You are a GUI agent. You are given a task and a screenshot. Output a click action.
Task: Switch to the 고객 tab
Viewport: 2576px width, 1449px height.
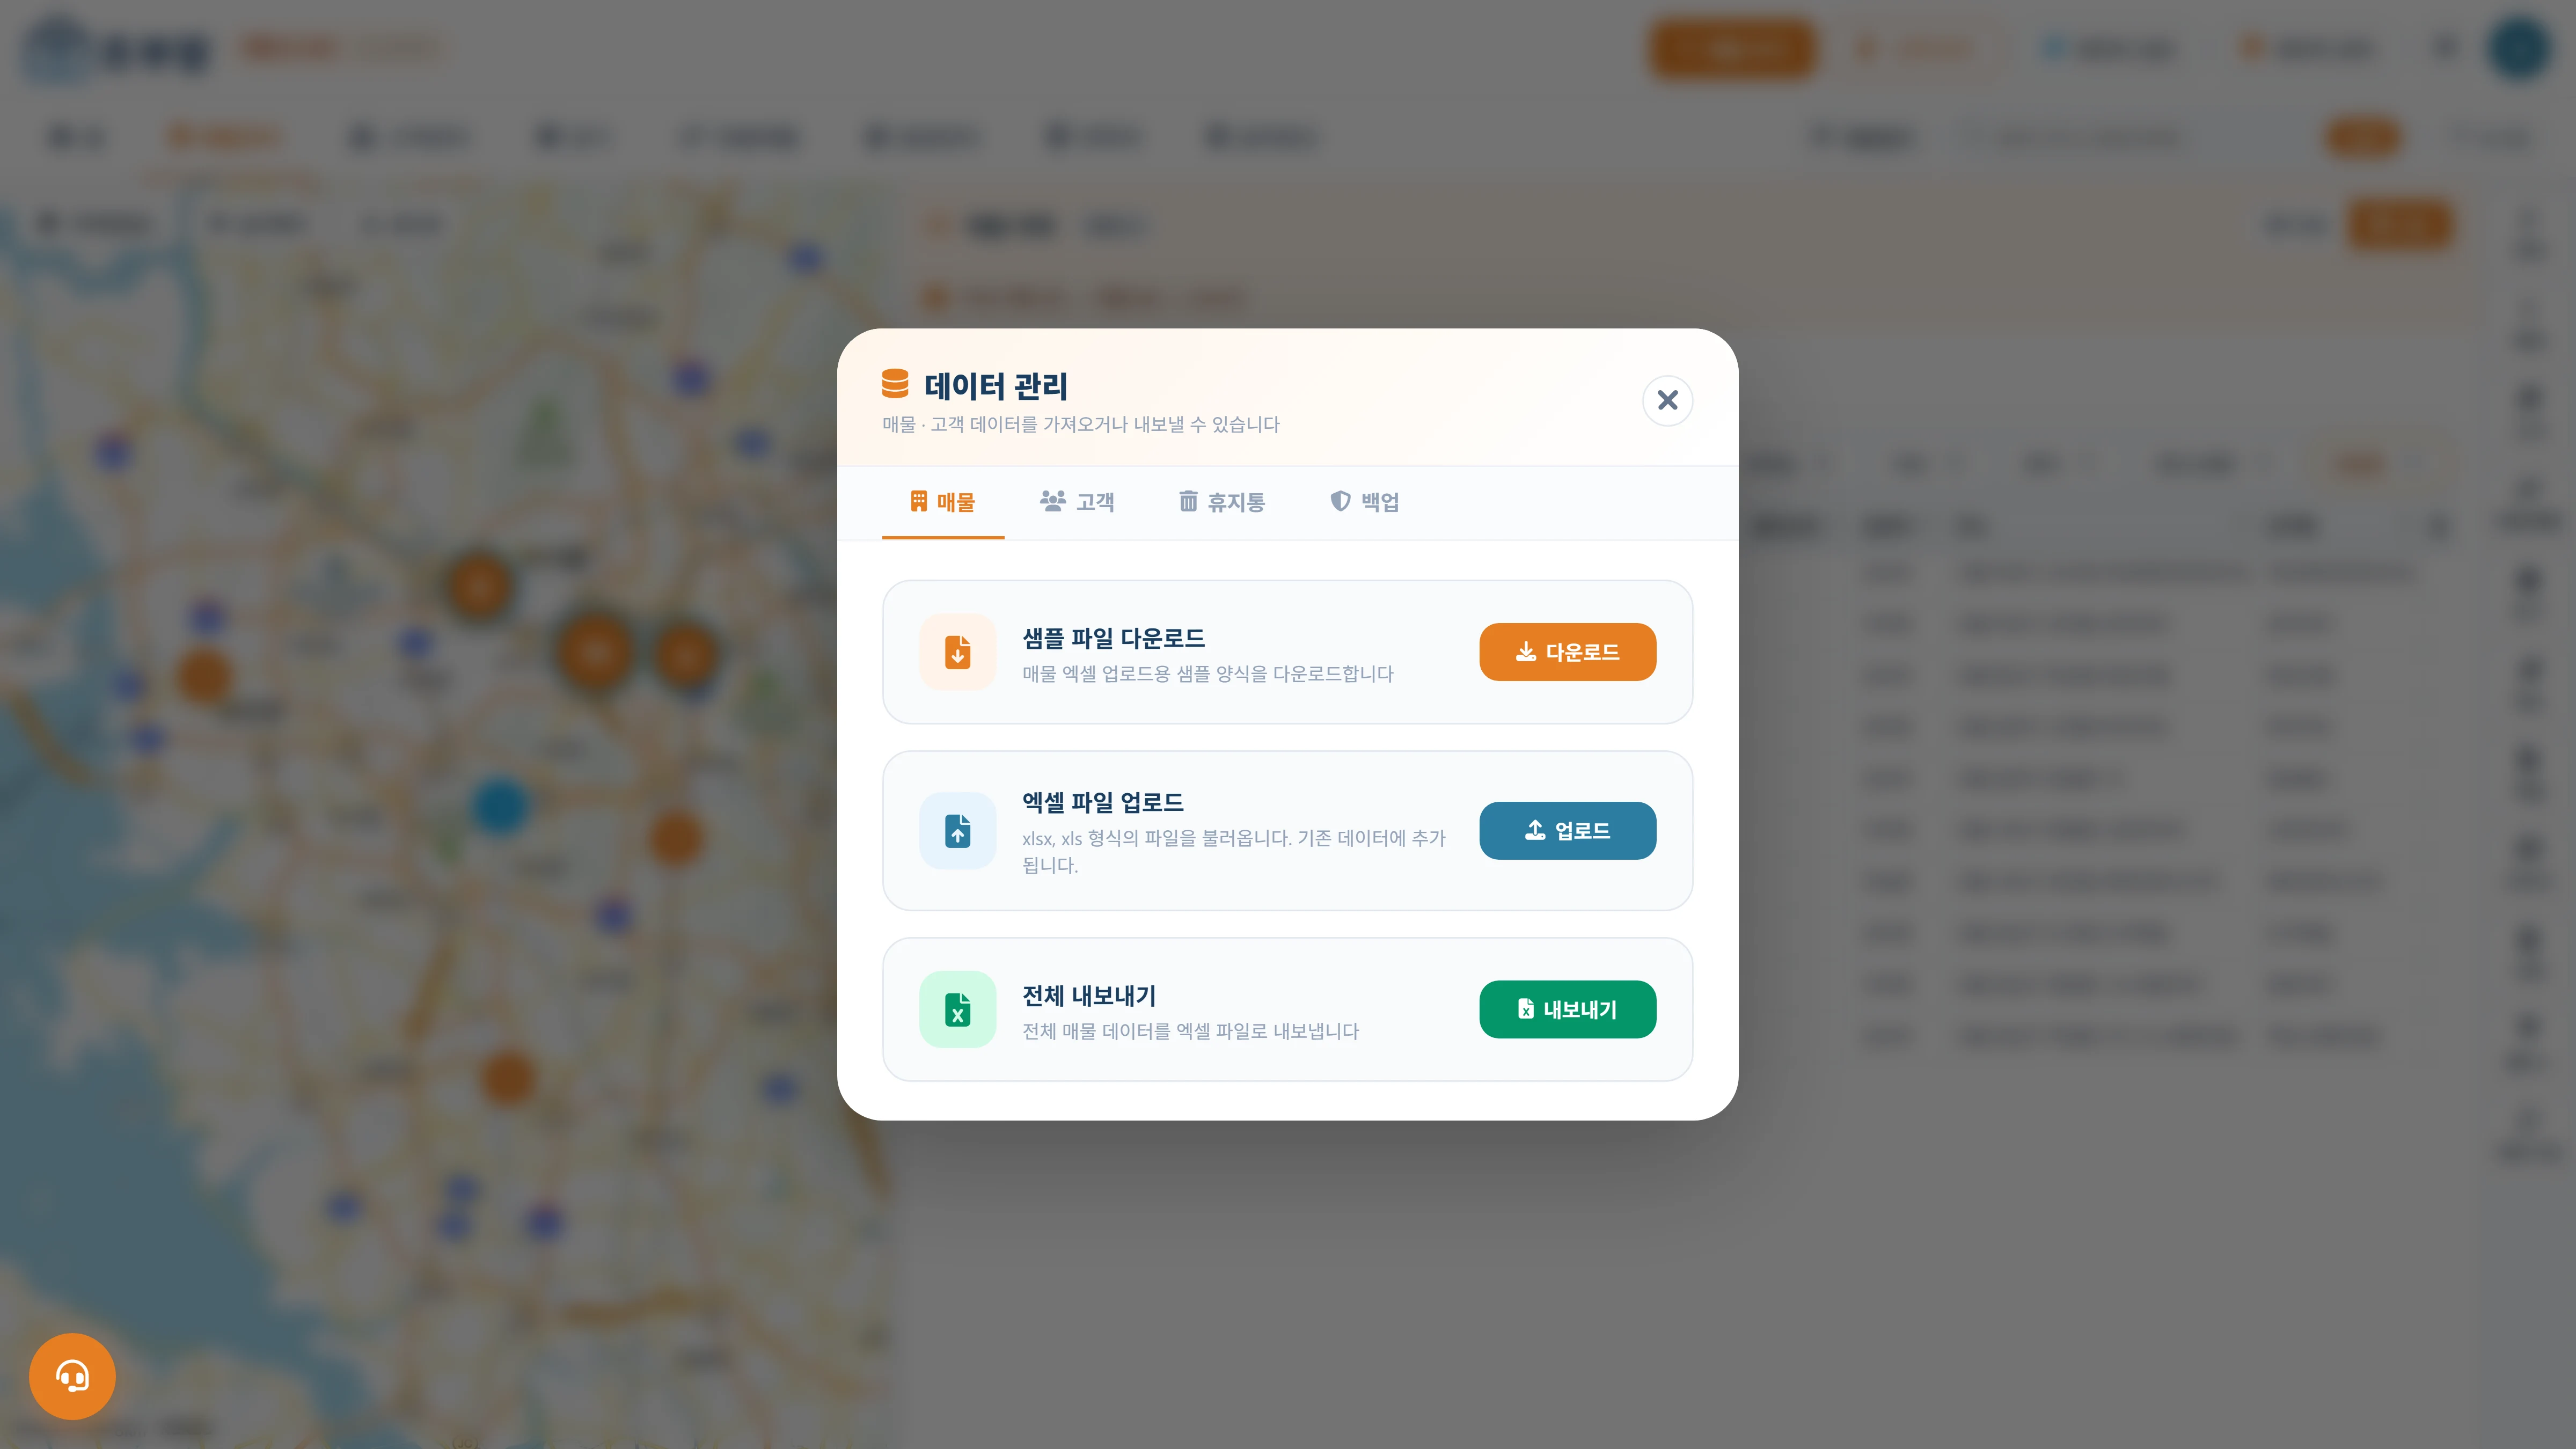pos(1077,502)
